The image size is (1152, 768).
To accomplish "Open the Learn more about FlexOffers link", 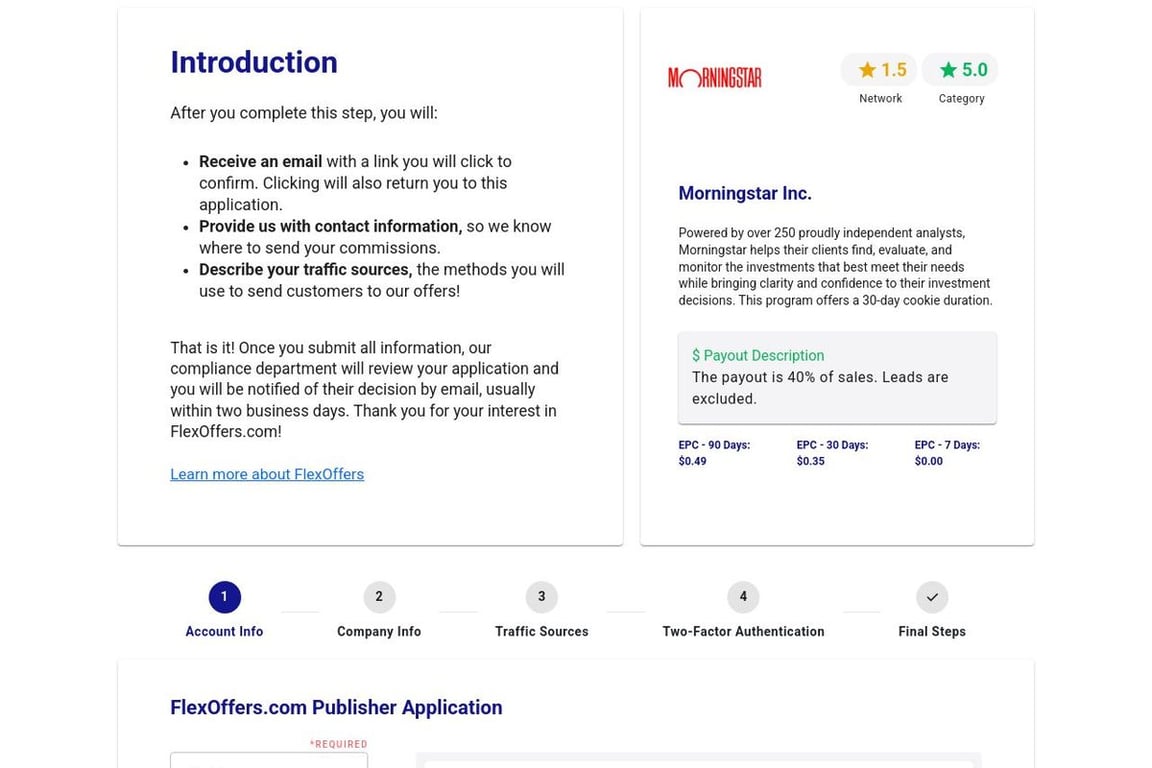I will pyautogui.click(x=267, y=474).
